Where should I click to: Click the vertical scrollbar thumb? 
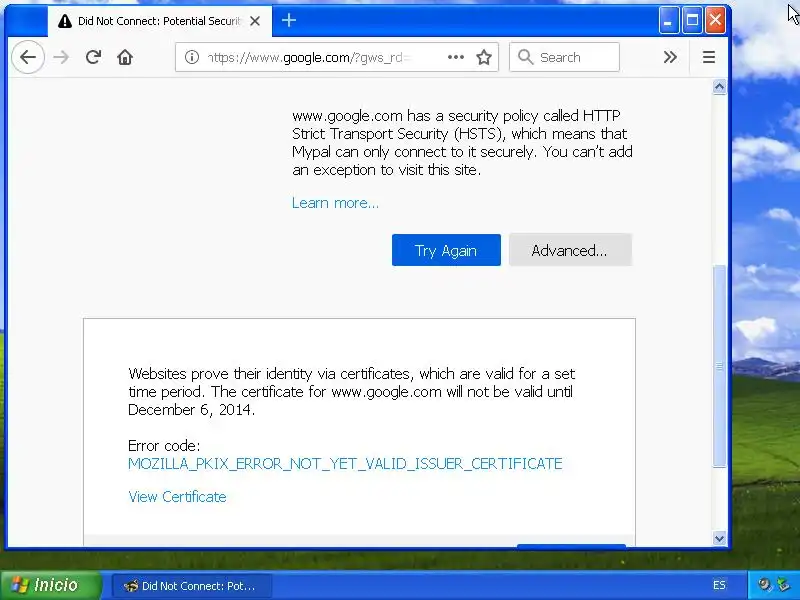click(719, 366)
